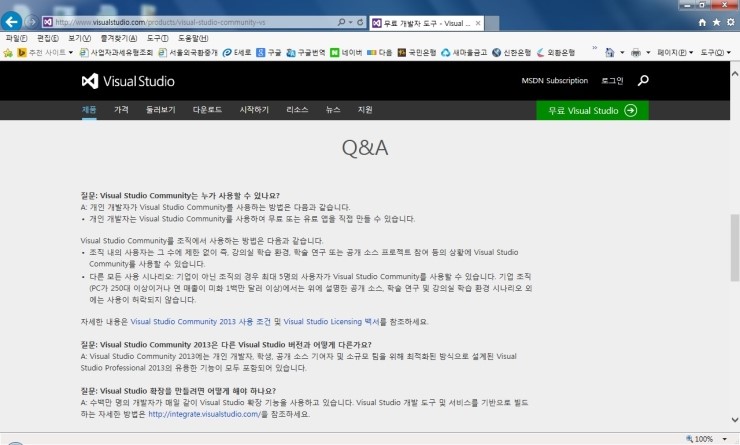Click the site search magnifier icon
This screenshot has width=740, height=445.
[x=643, y=81]
